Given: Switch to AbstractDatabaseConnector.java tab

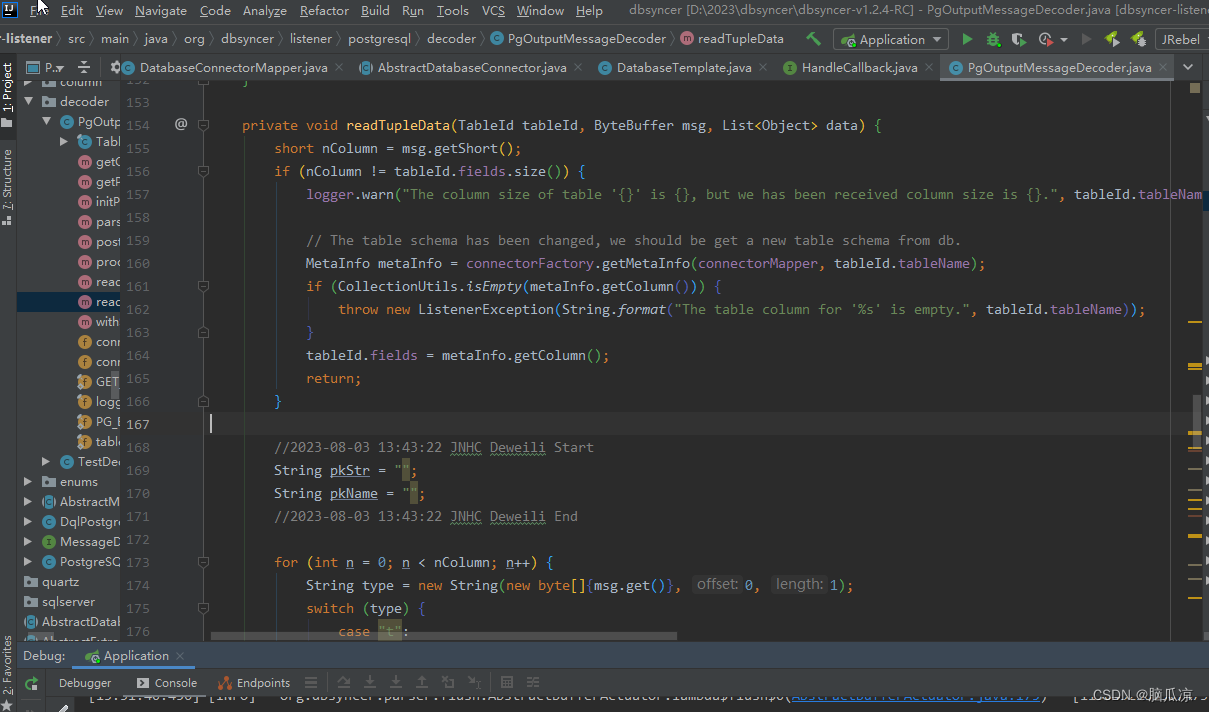Looking at the screenshot, I should click(x=472, y=67).
